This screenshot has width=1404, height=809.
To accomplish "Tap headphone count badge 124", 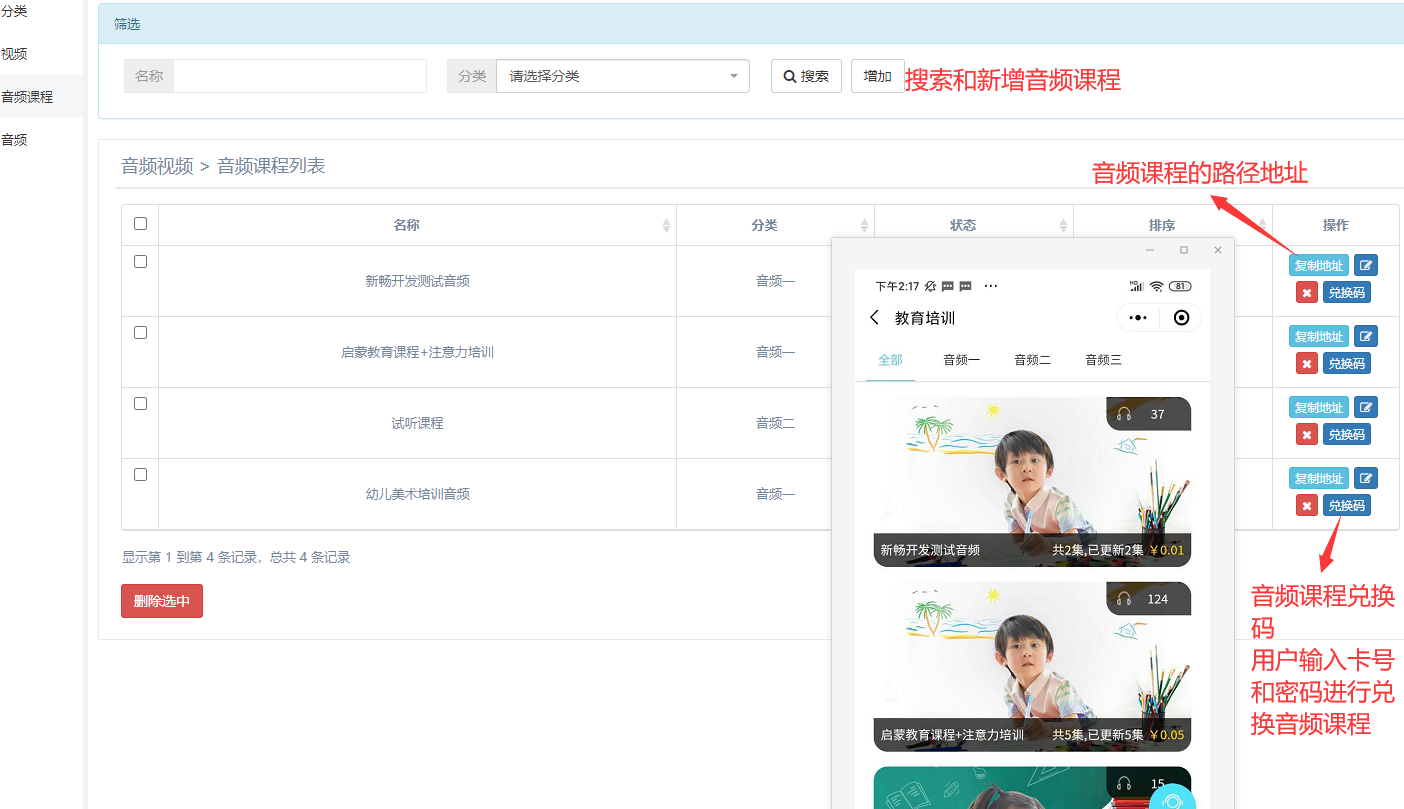I will coord(1148,599).
